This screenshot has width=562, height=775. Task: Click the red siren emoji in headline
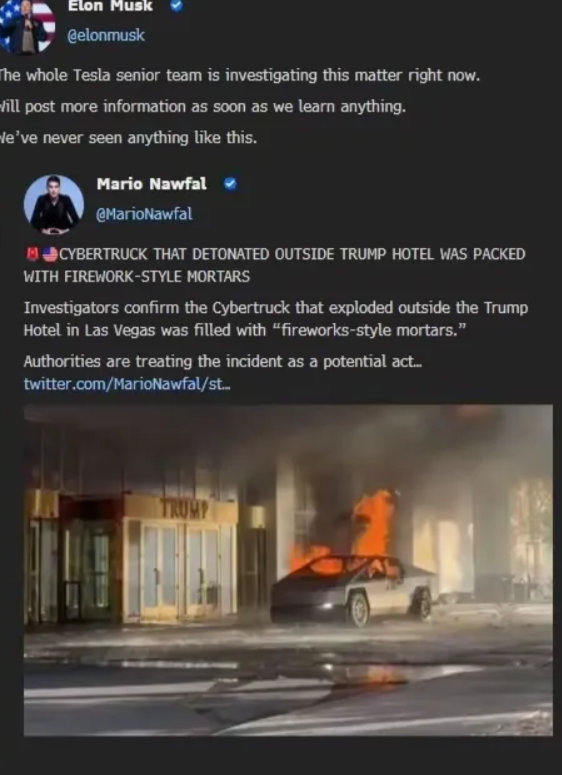click(32, 254)
